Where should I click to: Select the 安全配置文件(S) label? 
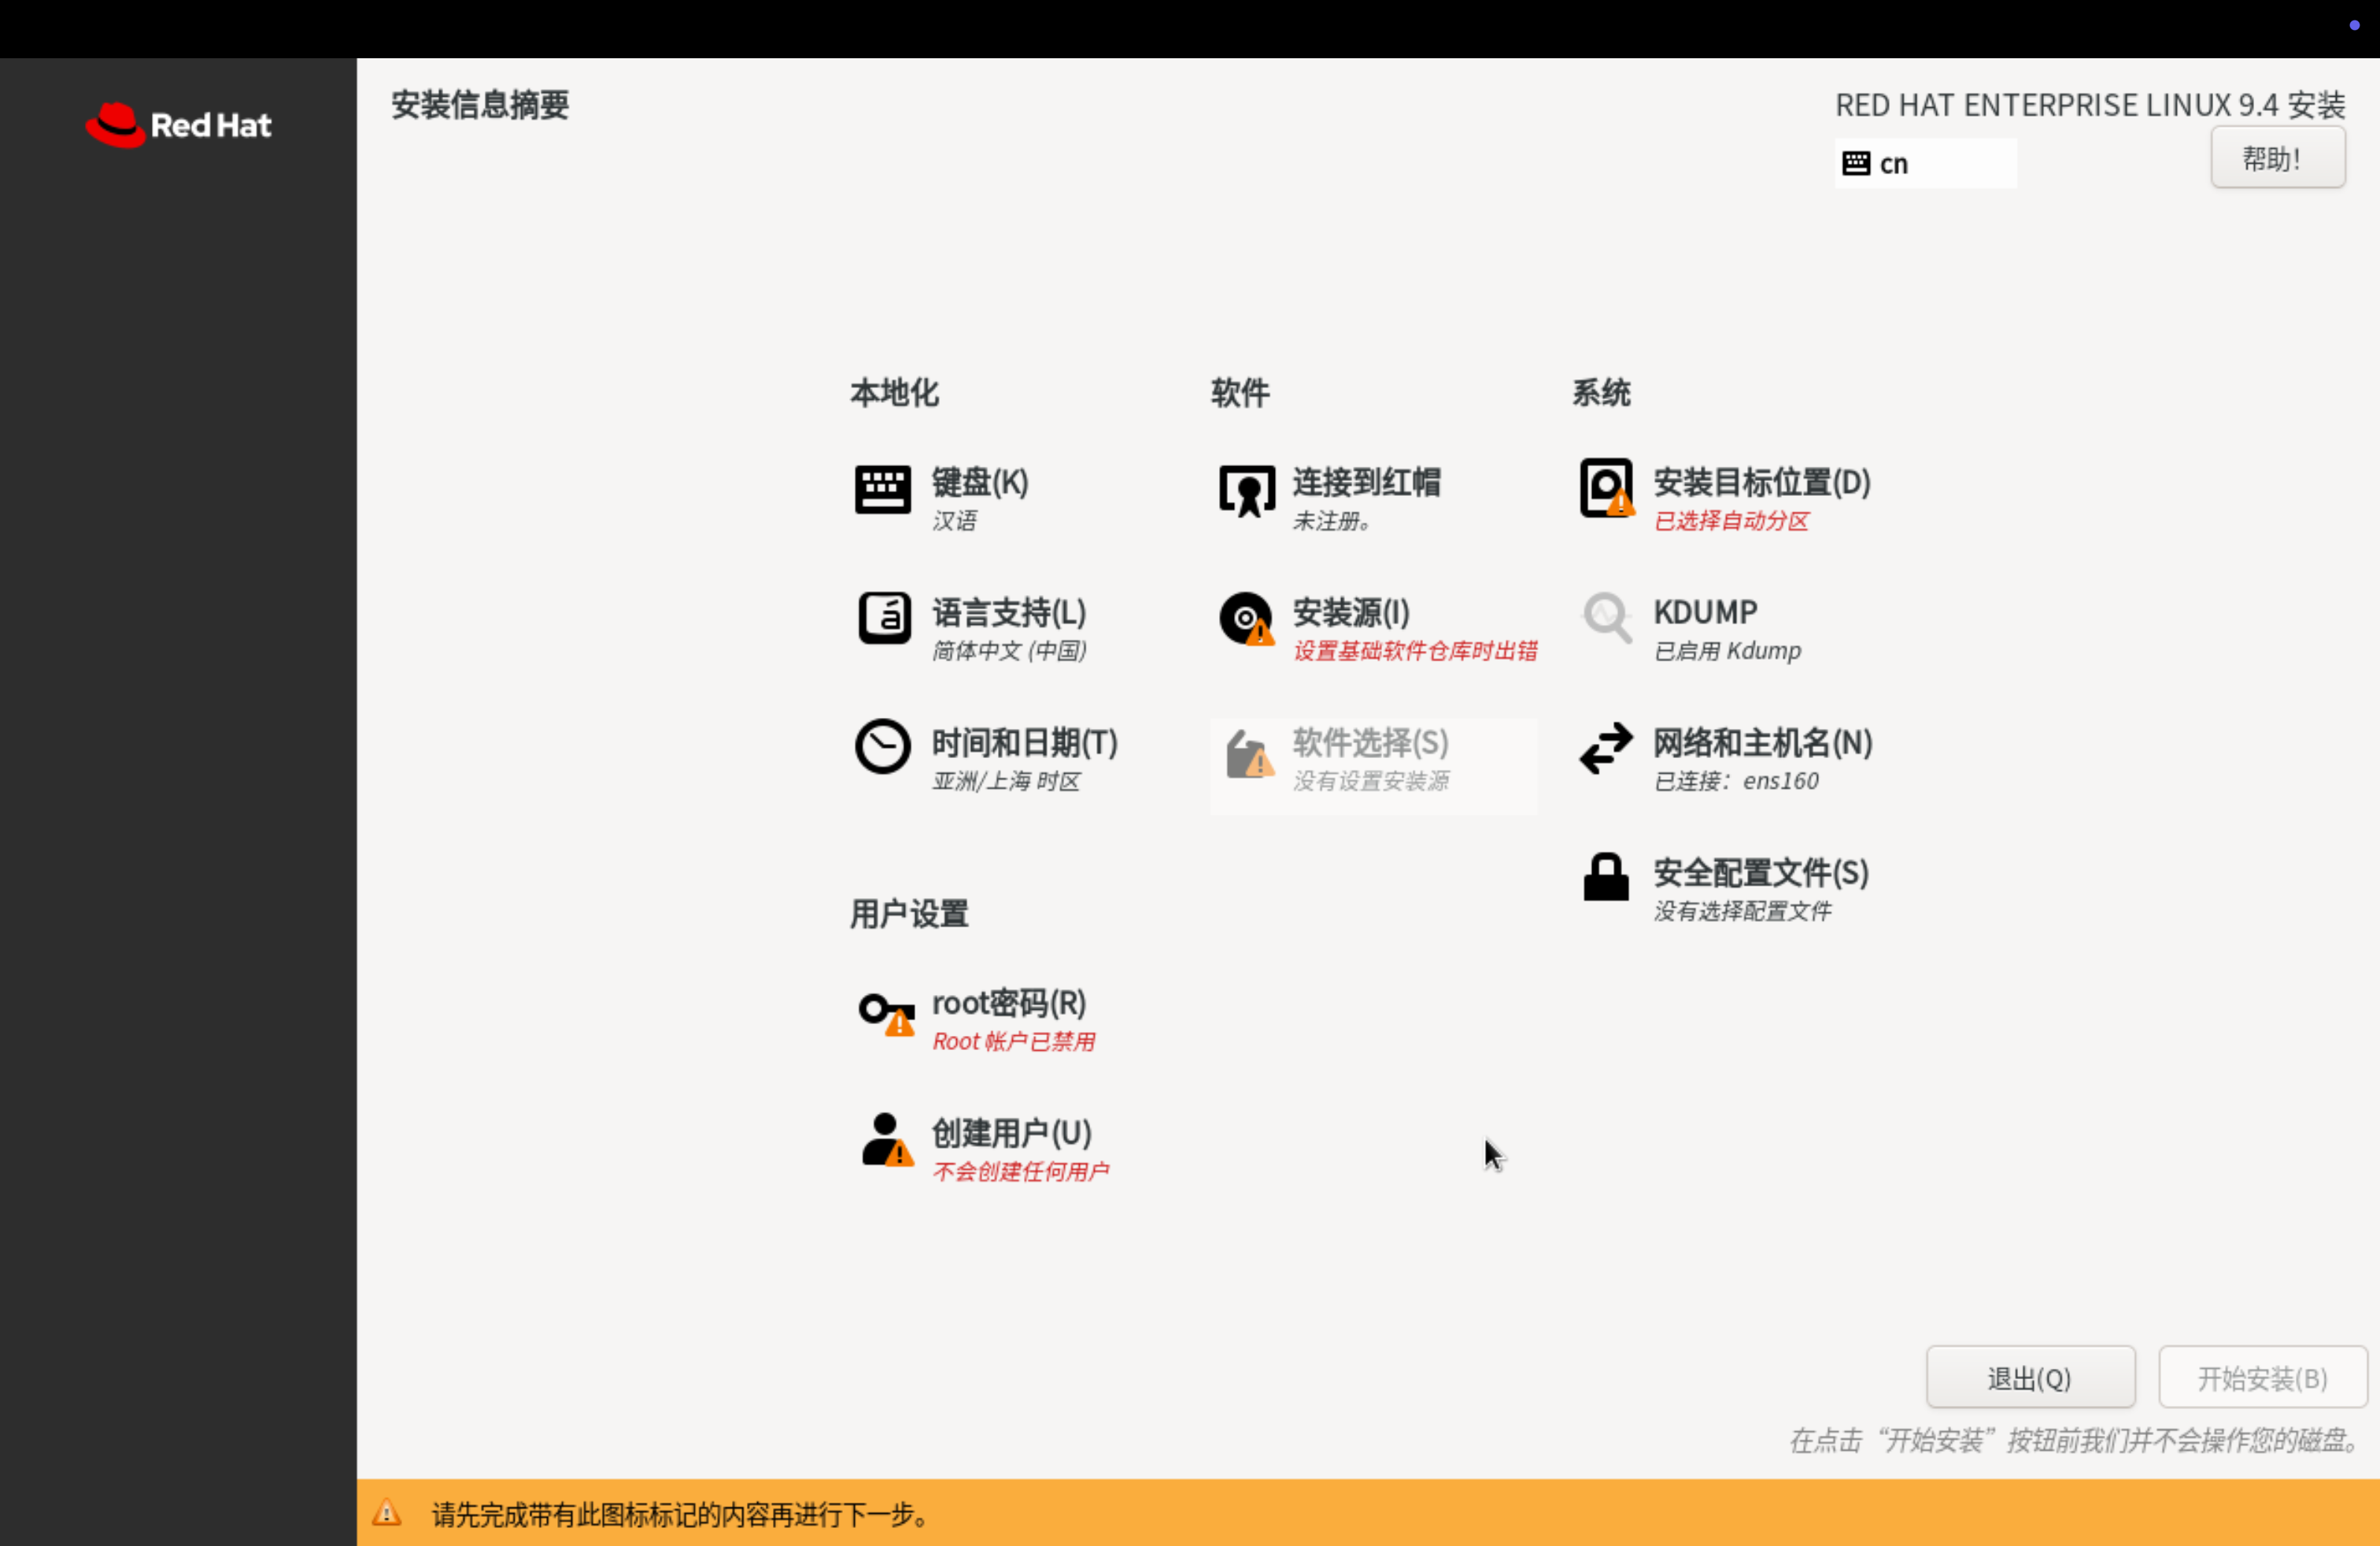1761,872
